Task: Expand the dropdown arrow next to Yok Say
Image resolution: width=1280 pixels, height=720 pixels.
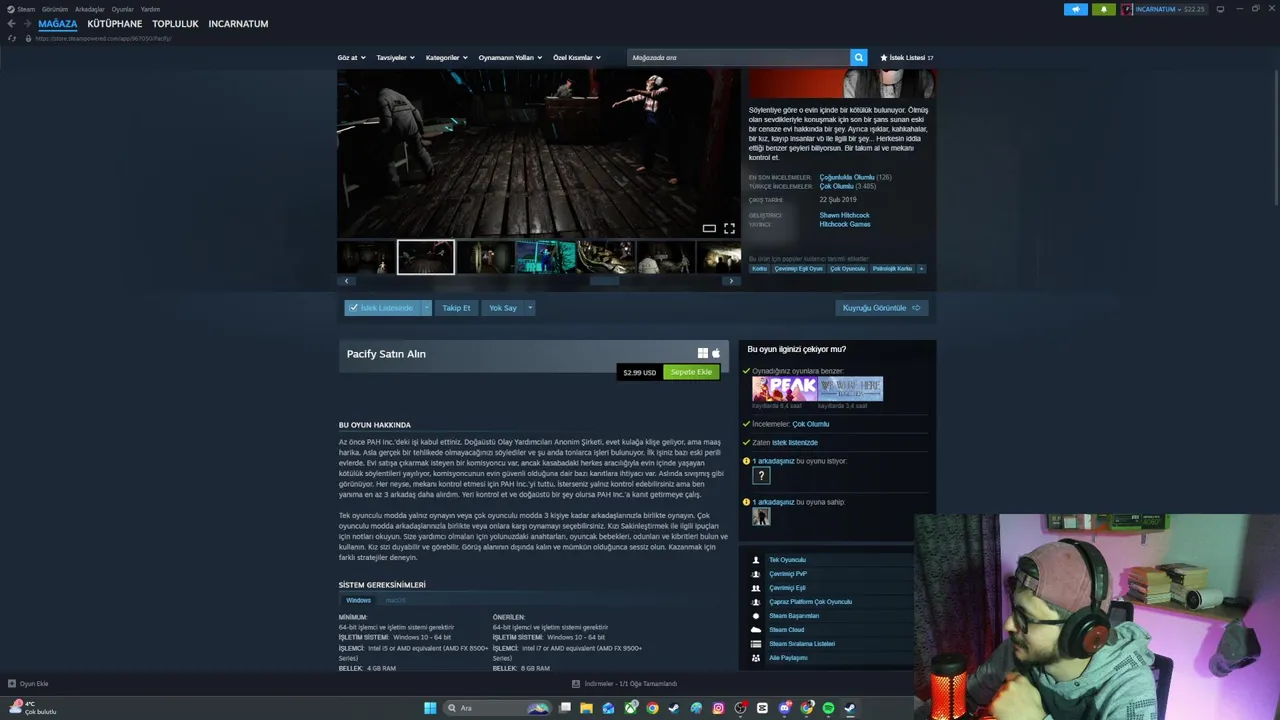Action: click(x=530, y=308)
